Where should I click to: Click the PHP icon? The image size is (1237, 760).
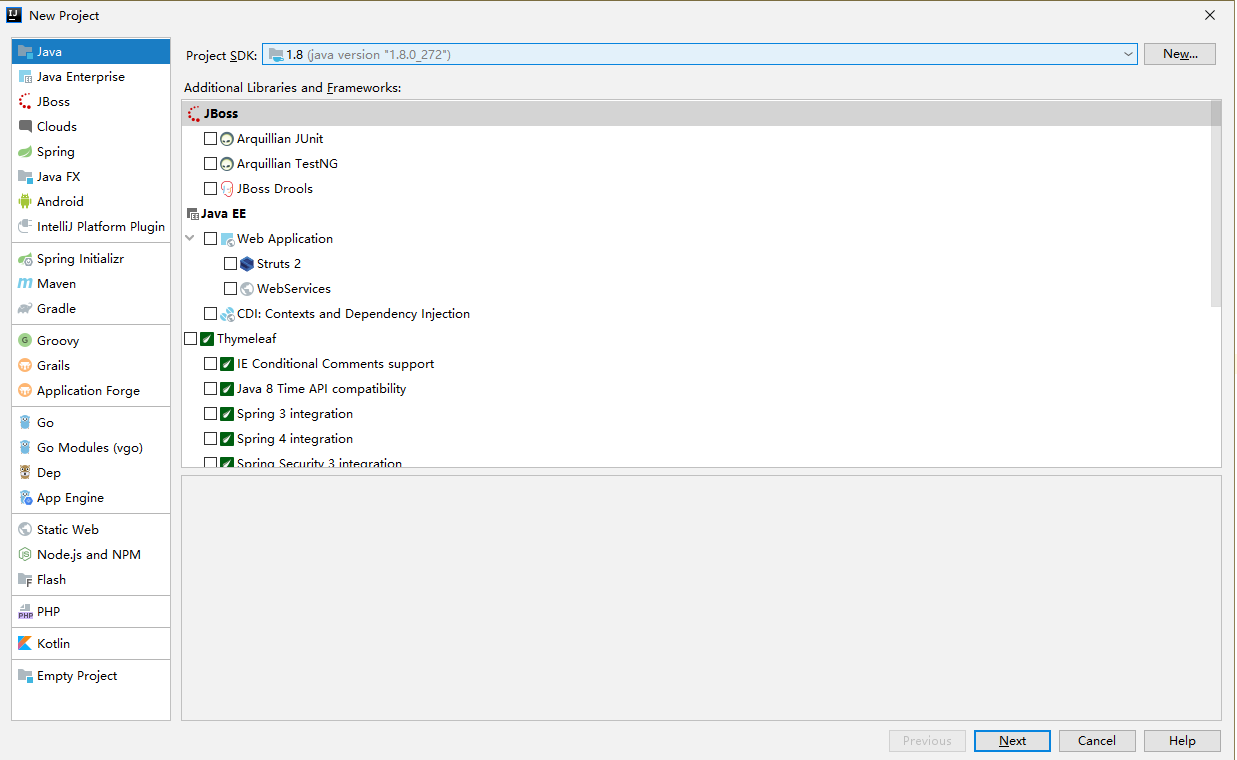pos(25,612)
